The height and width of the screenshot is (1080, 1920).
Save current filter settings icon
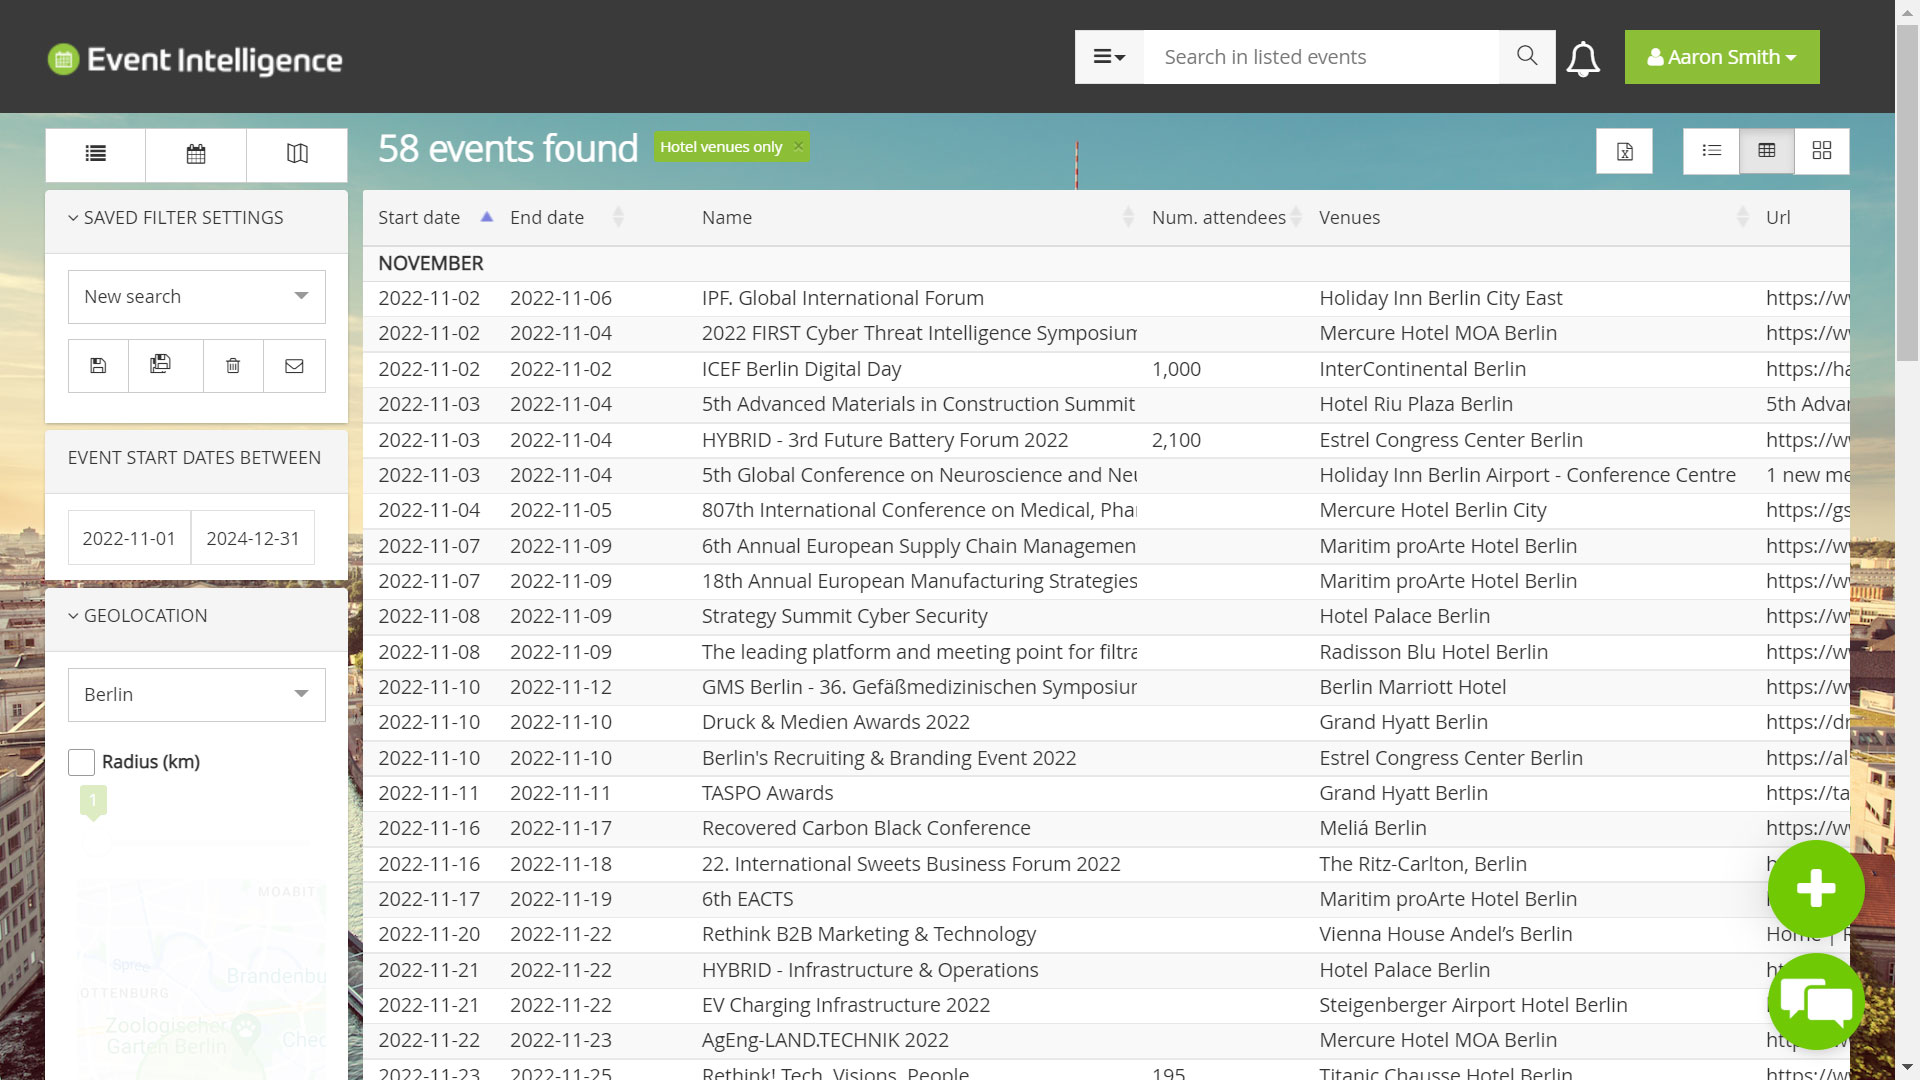point(98,366)
